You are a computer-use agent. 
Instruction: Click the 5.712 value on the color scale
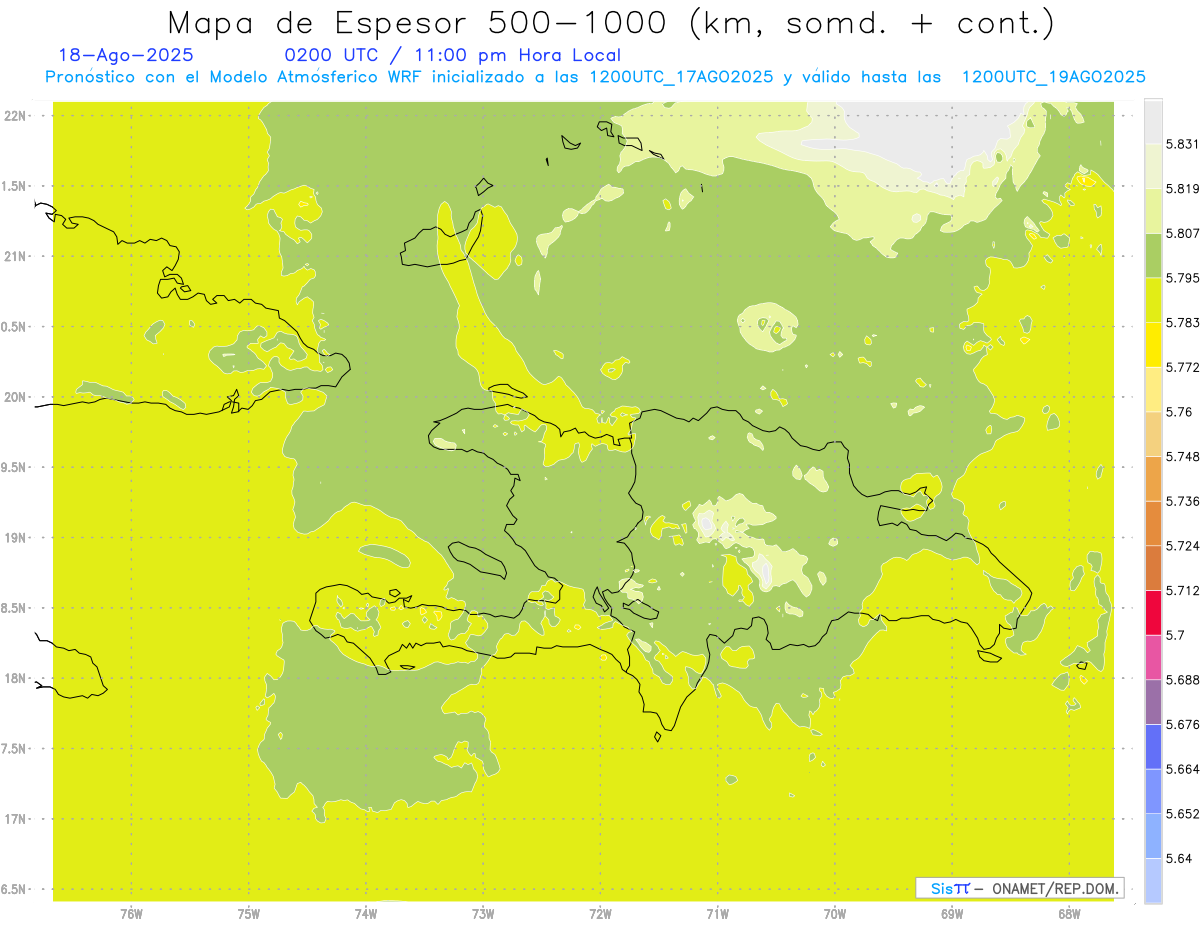pyautogui.click(x=1183, y=590)
